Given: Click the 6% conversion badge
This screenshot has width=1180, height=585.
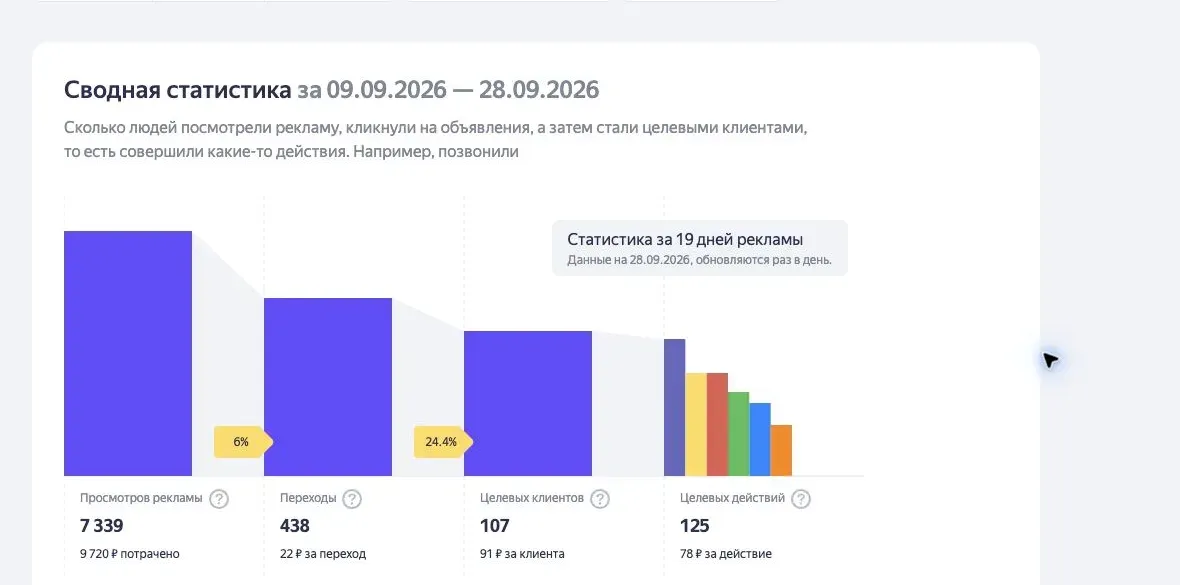Looking at the screenshot, I should 242,442.
